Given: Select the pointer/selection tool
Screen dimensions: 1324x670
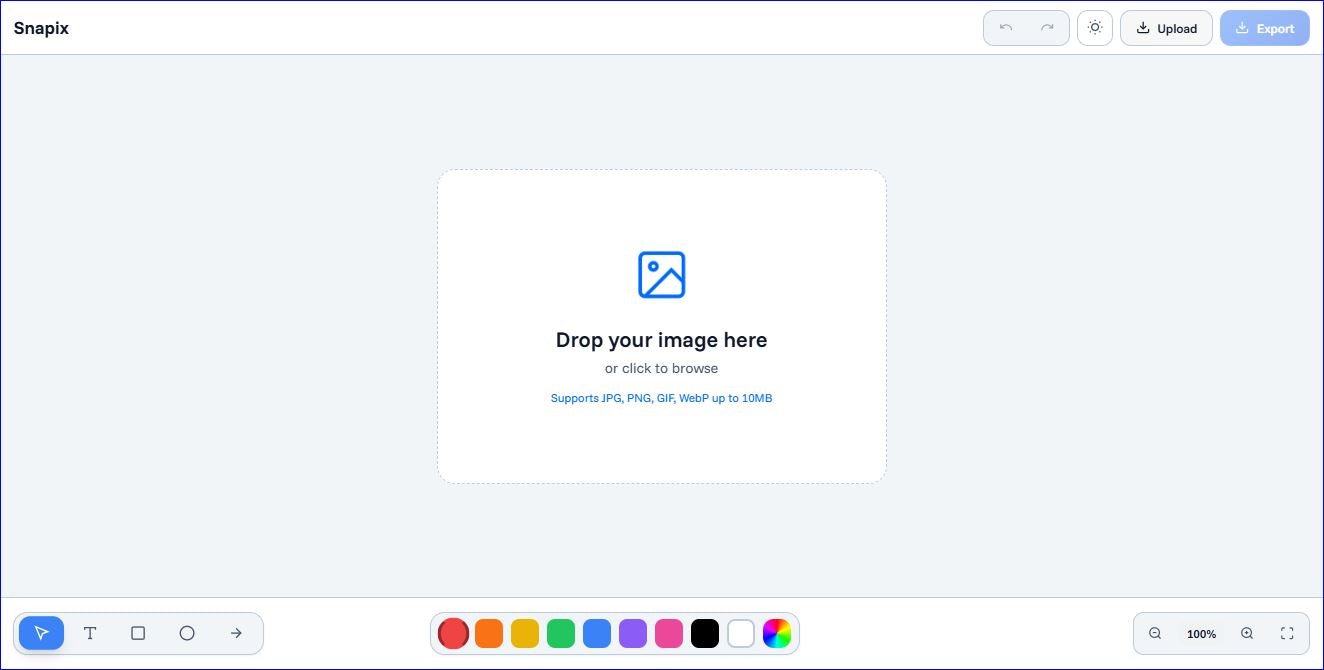Looking at the screenshot, I should (x=41, y=633).
